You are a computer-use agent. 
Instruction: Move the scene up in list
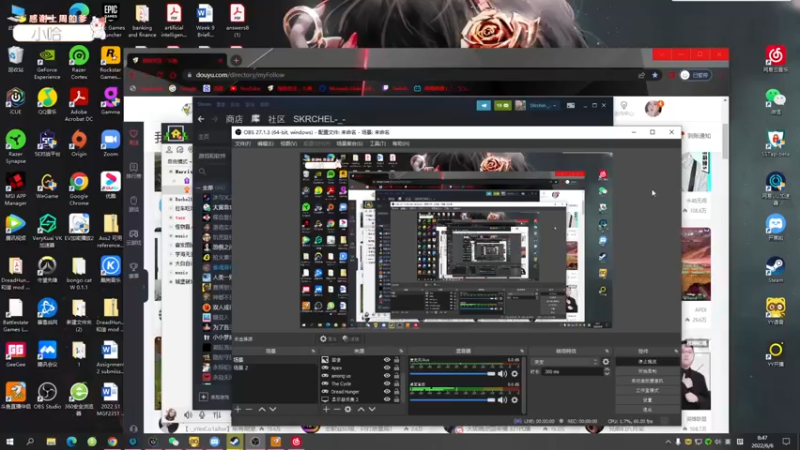[262, 409]
